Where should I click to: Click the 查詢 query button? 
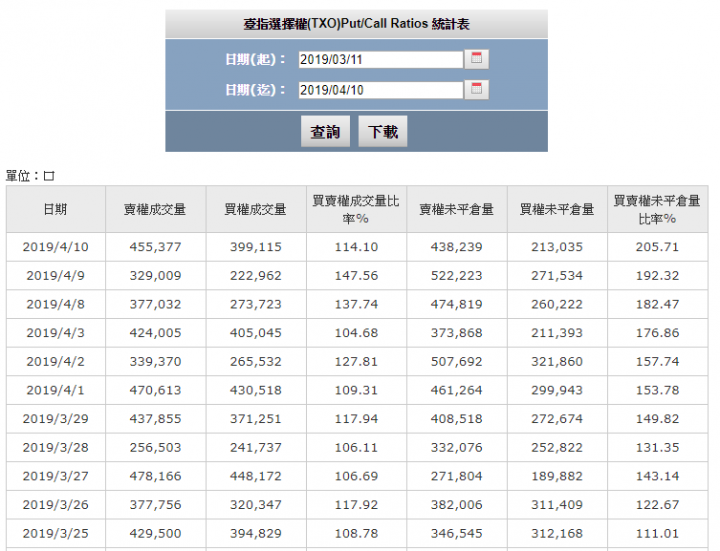325,131
